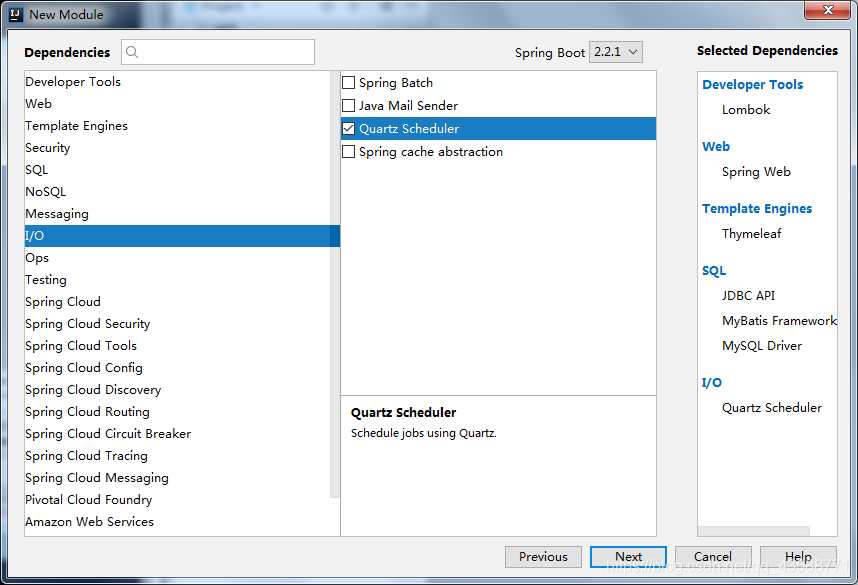The height and width of the screenshot is (585, 858).
Task: Select the SQL category in list
Action: point(177,170)
